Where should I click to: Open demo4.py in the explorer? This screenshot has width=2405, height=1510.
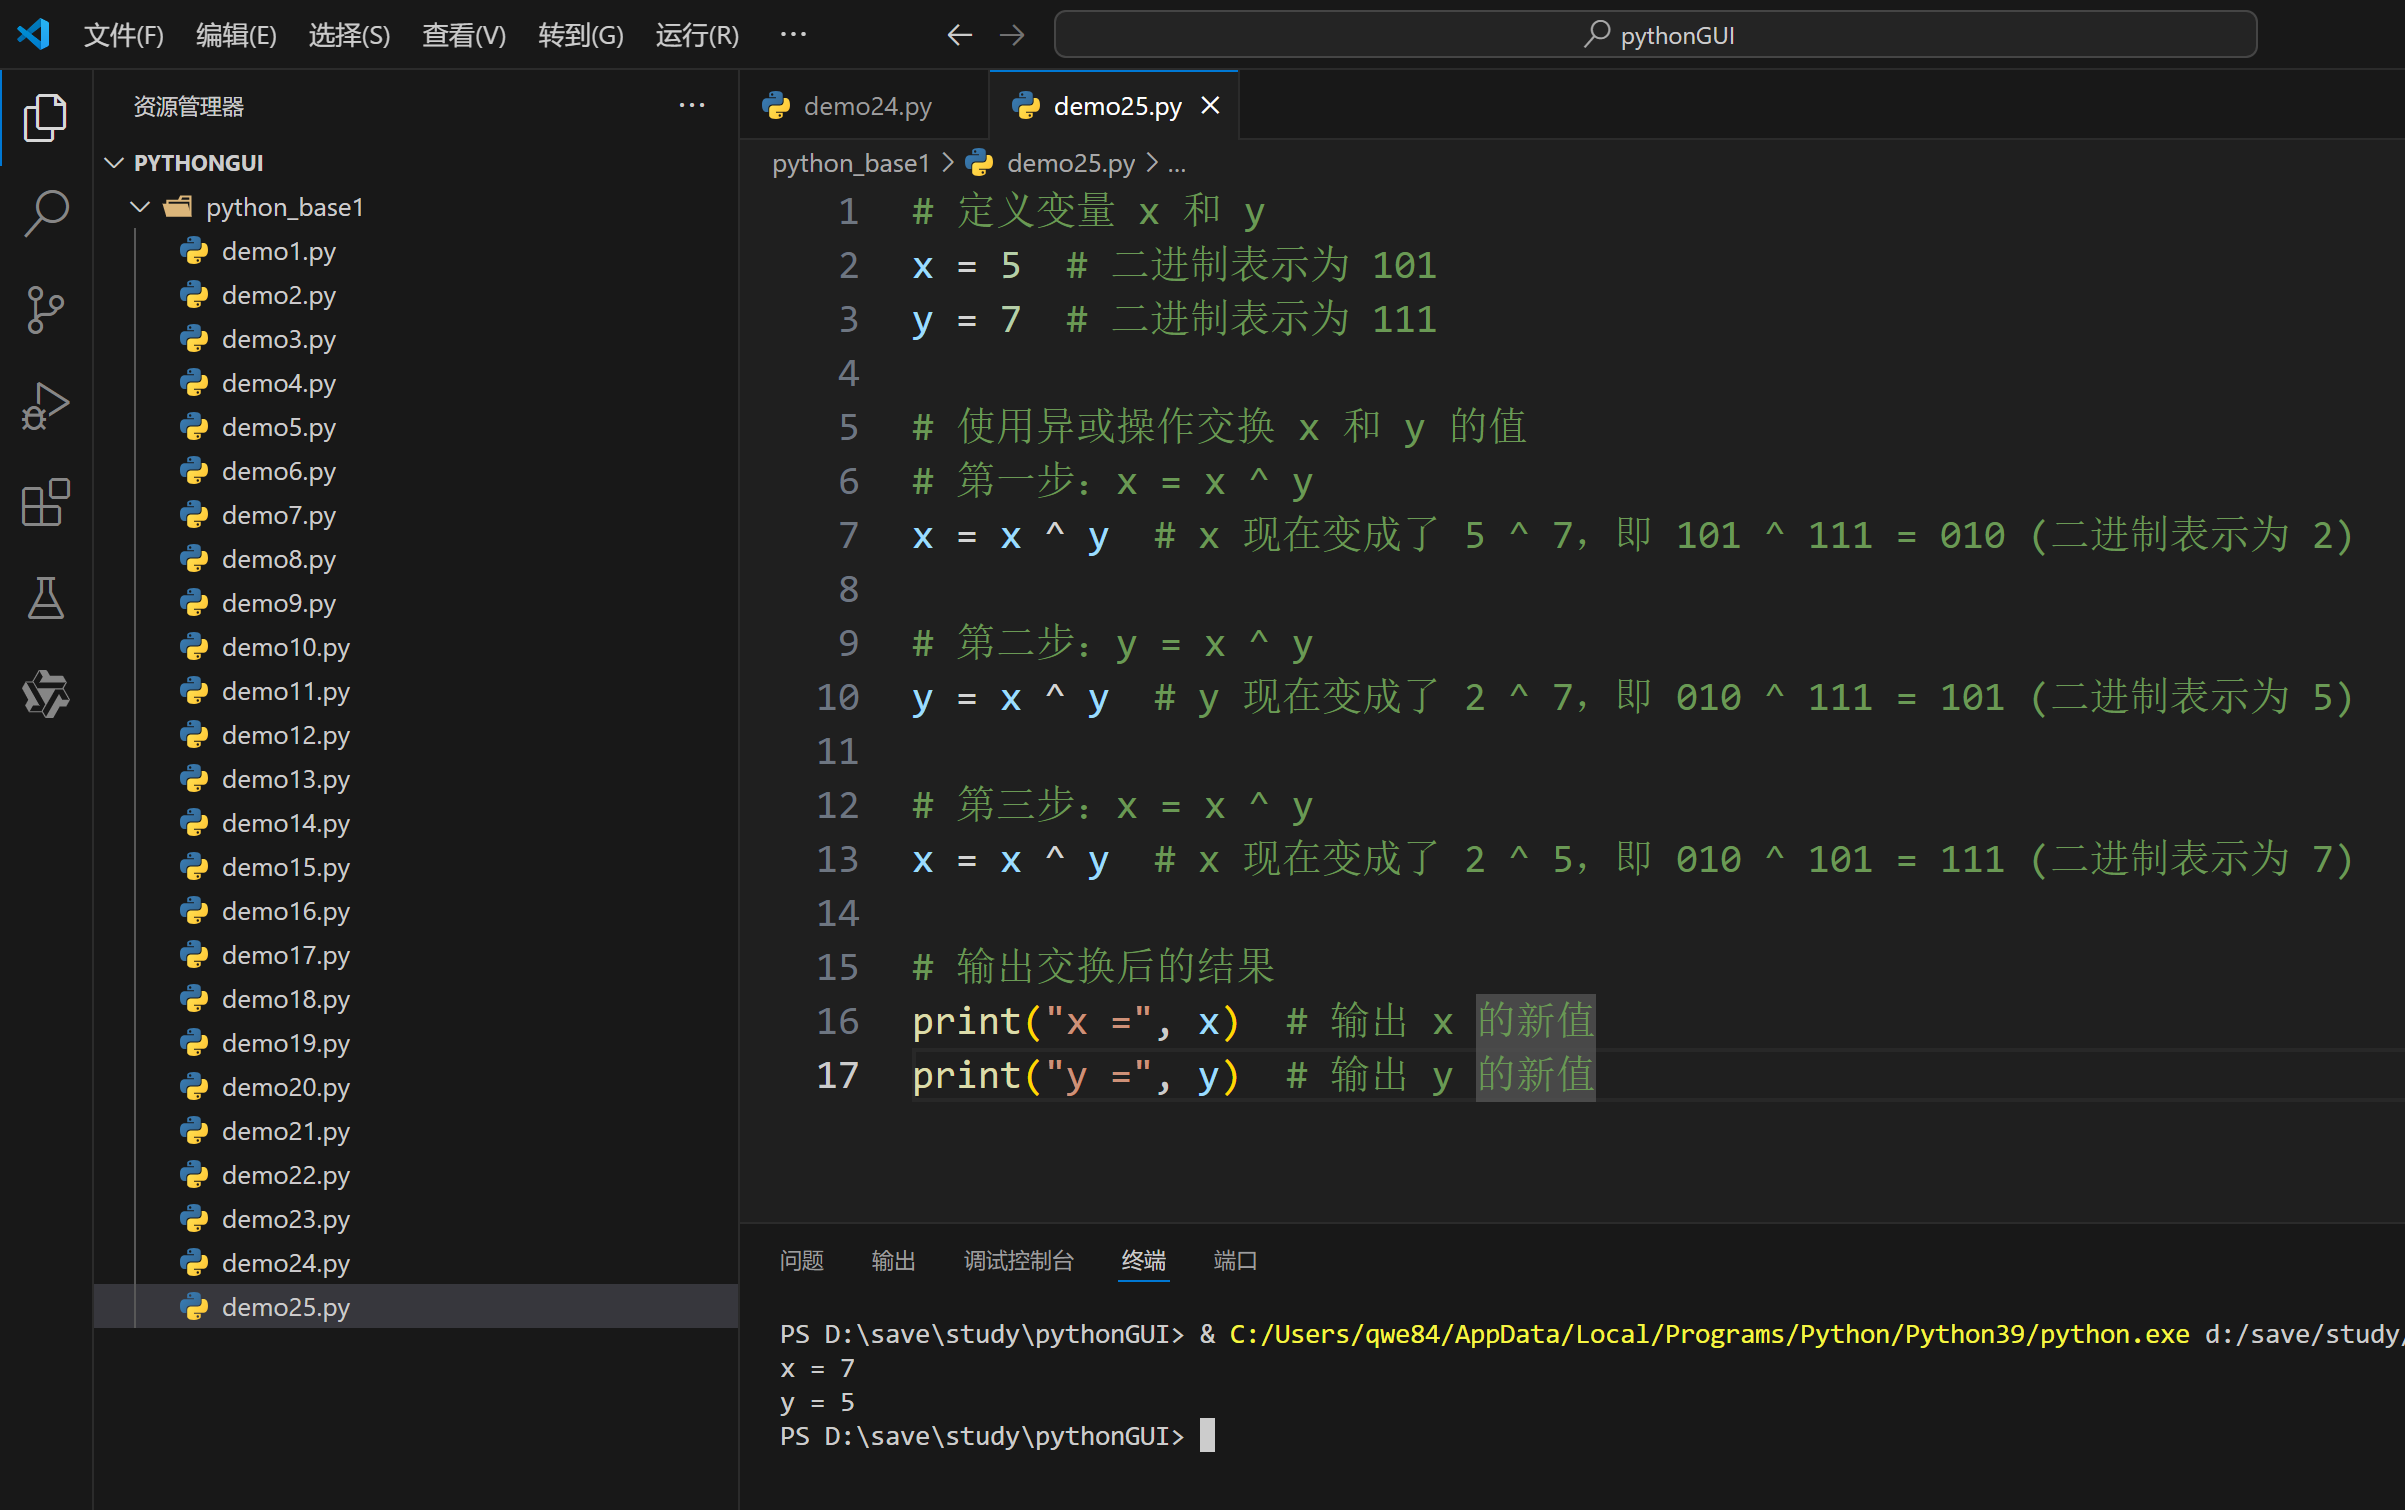click(x=416, y=383)
